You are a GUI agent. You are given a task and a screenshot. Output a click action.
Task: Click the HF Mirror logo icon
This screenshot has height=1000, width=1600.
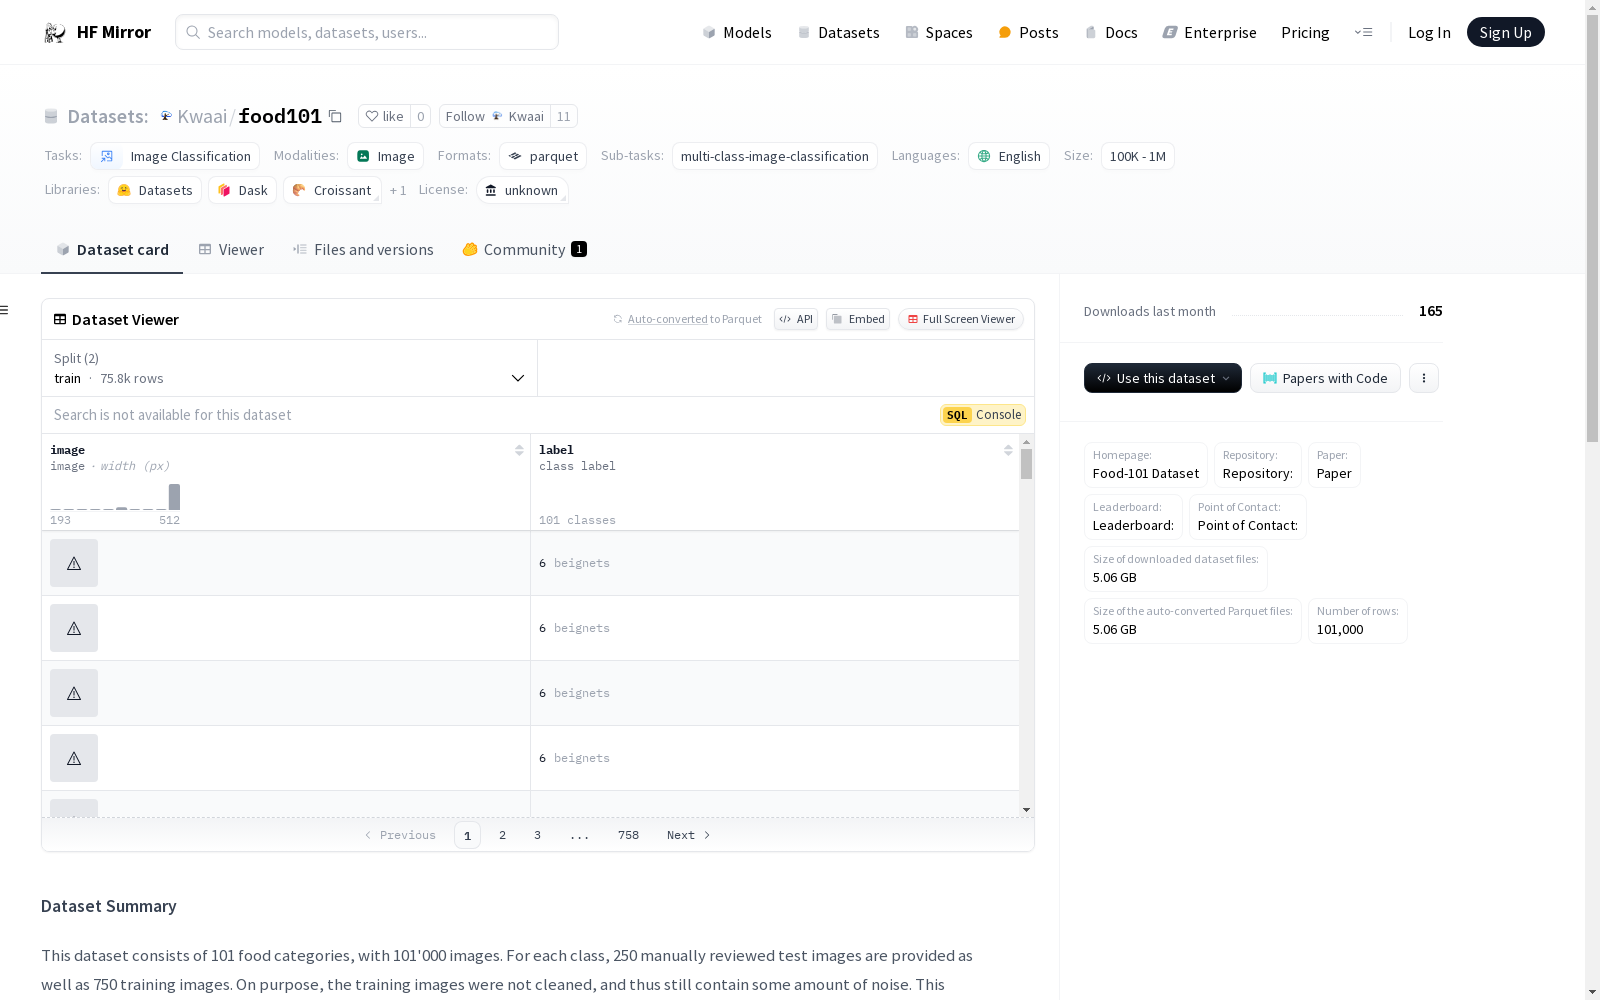click(54, 33)
